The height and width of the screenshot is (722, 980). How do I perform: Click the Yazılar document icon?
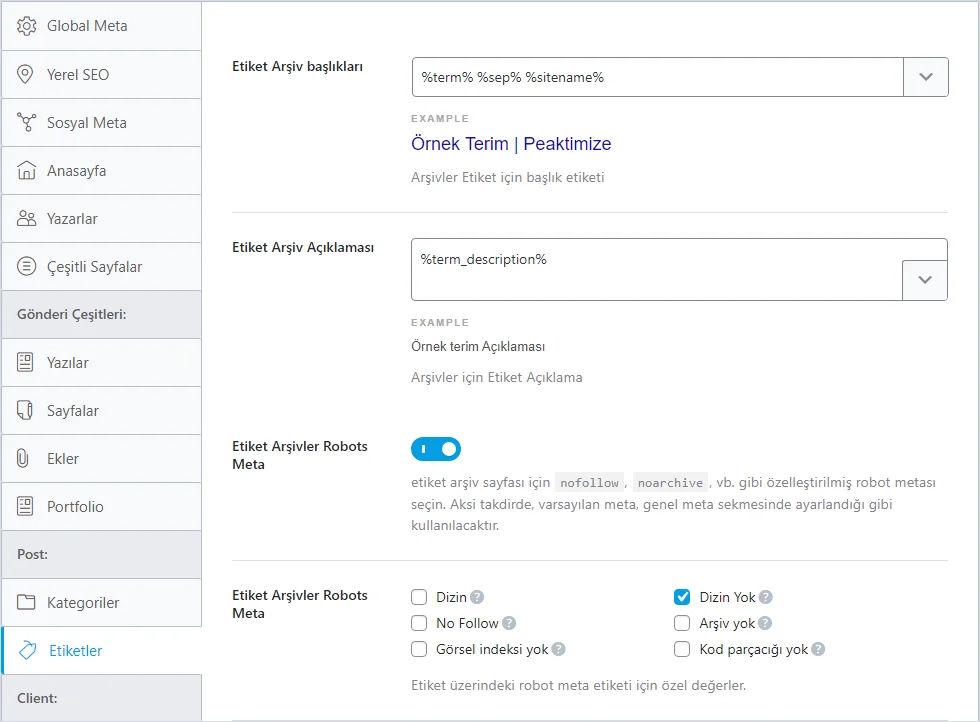25,363
